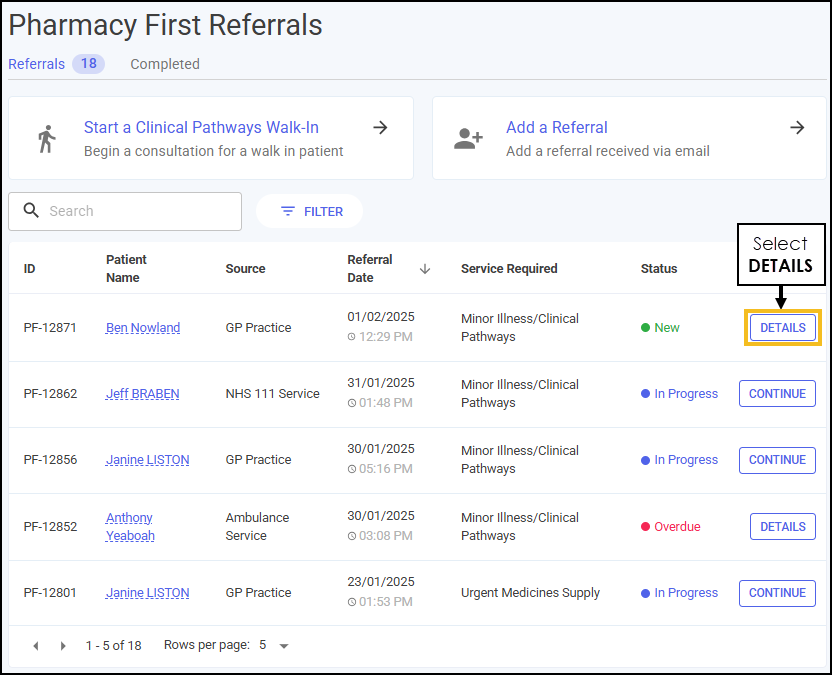Click the walking person walk-in icon

[x=47, y=139]
